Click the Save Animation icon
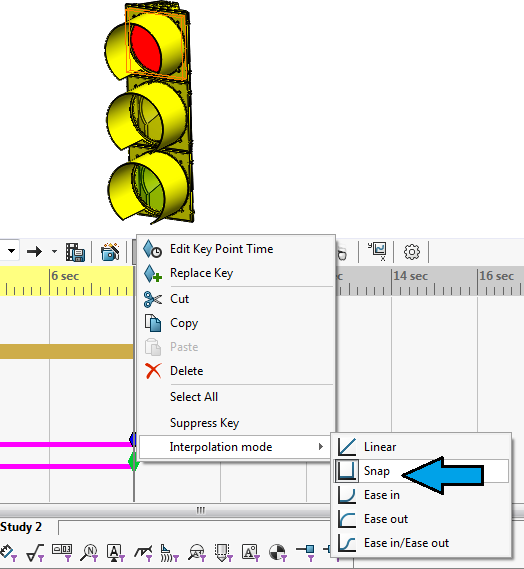 (75, 252)
